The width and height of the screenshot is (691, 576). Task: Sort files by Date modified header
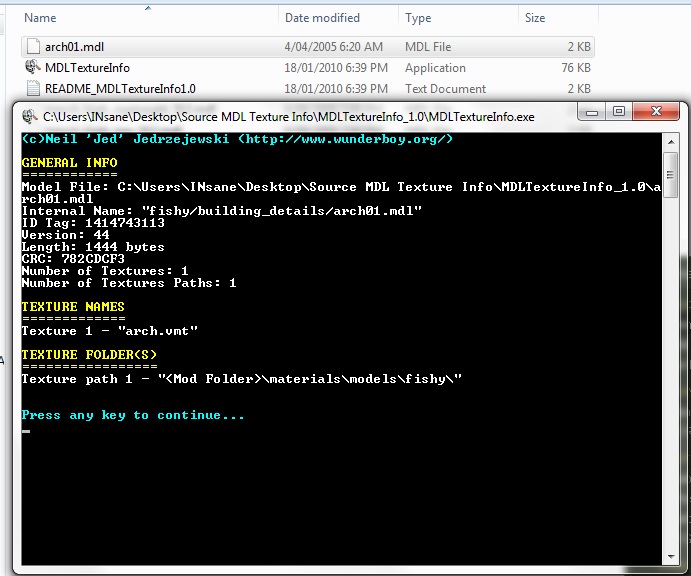322,18
